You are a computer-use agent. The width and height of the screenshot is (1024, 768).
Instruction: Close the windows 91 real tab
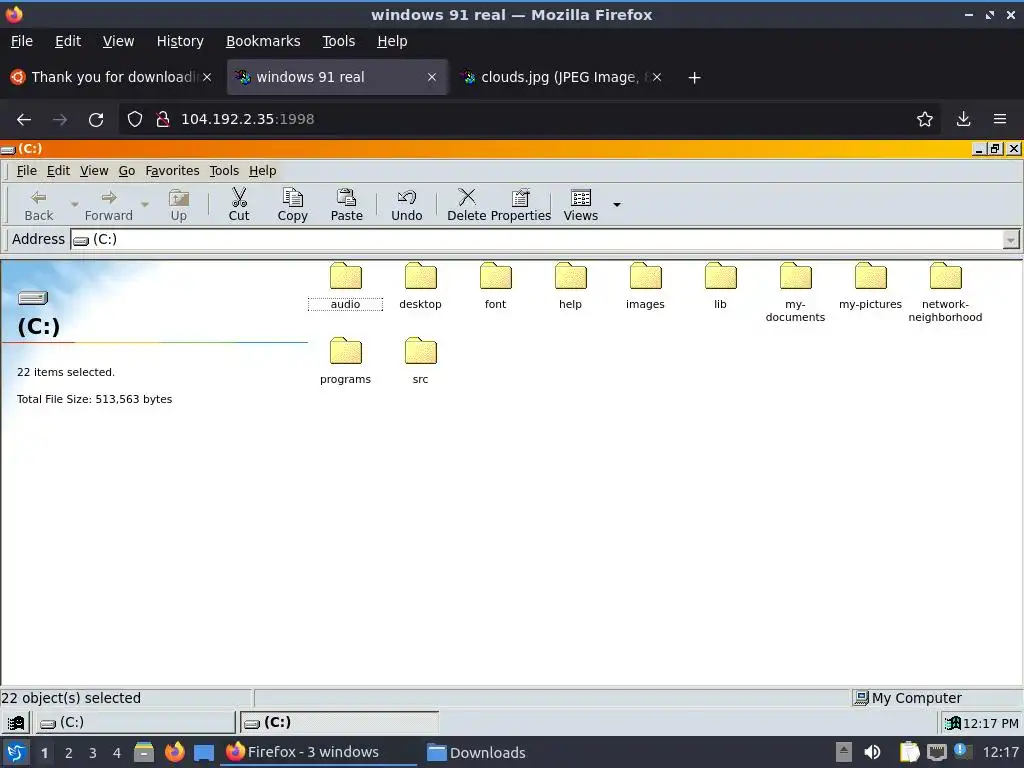[432, 77]
